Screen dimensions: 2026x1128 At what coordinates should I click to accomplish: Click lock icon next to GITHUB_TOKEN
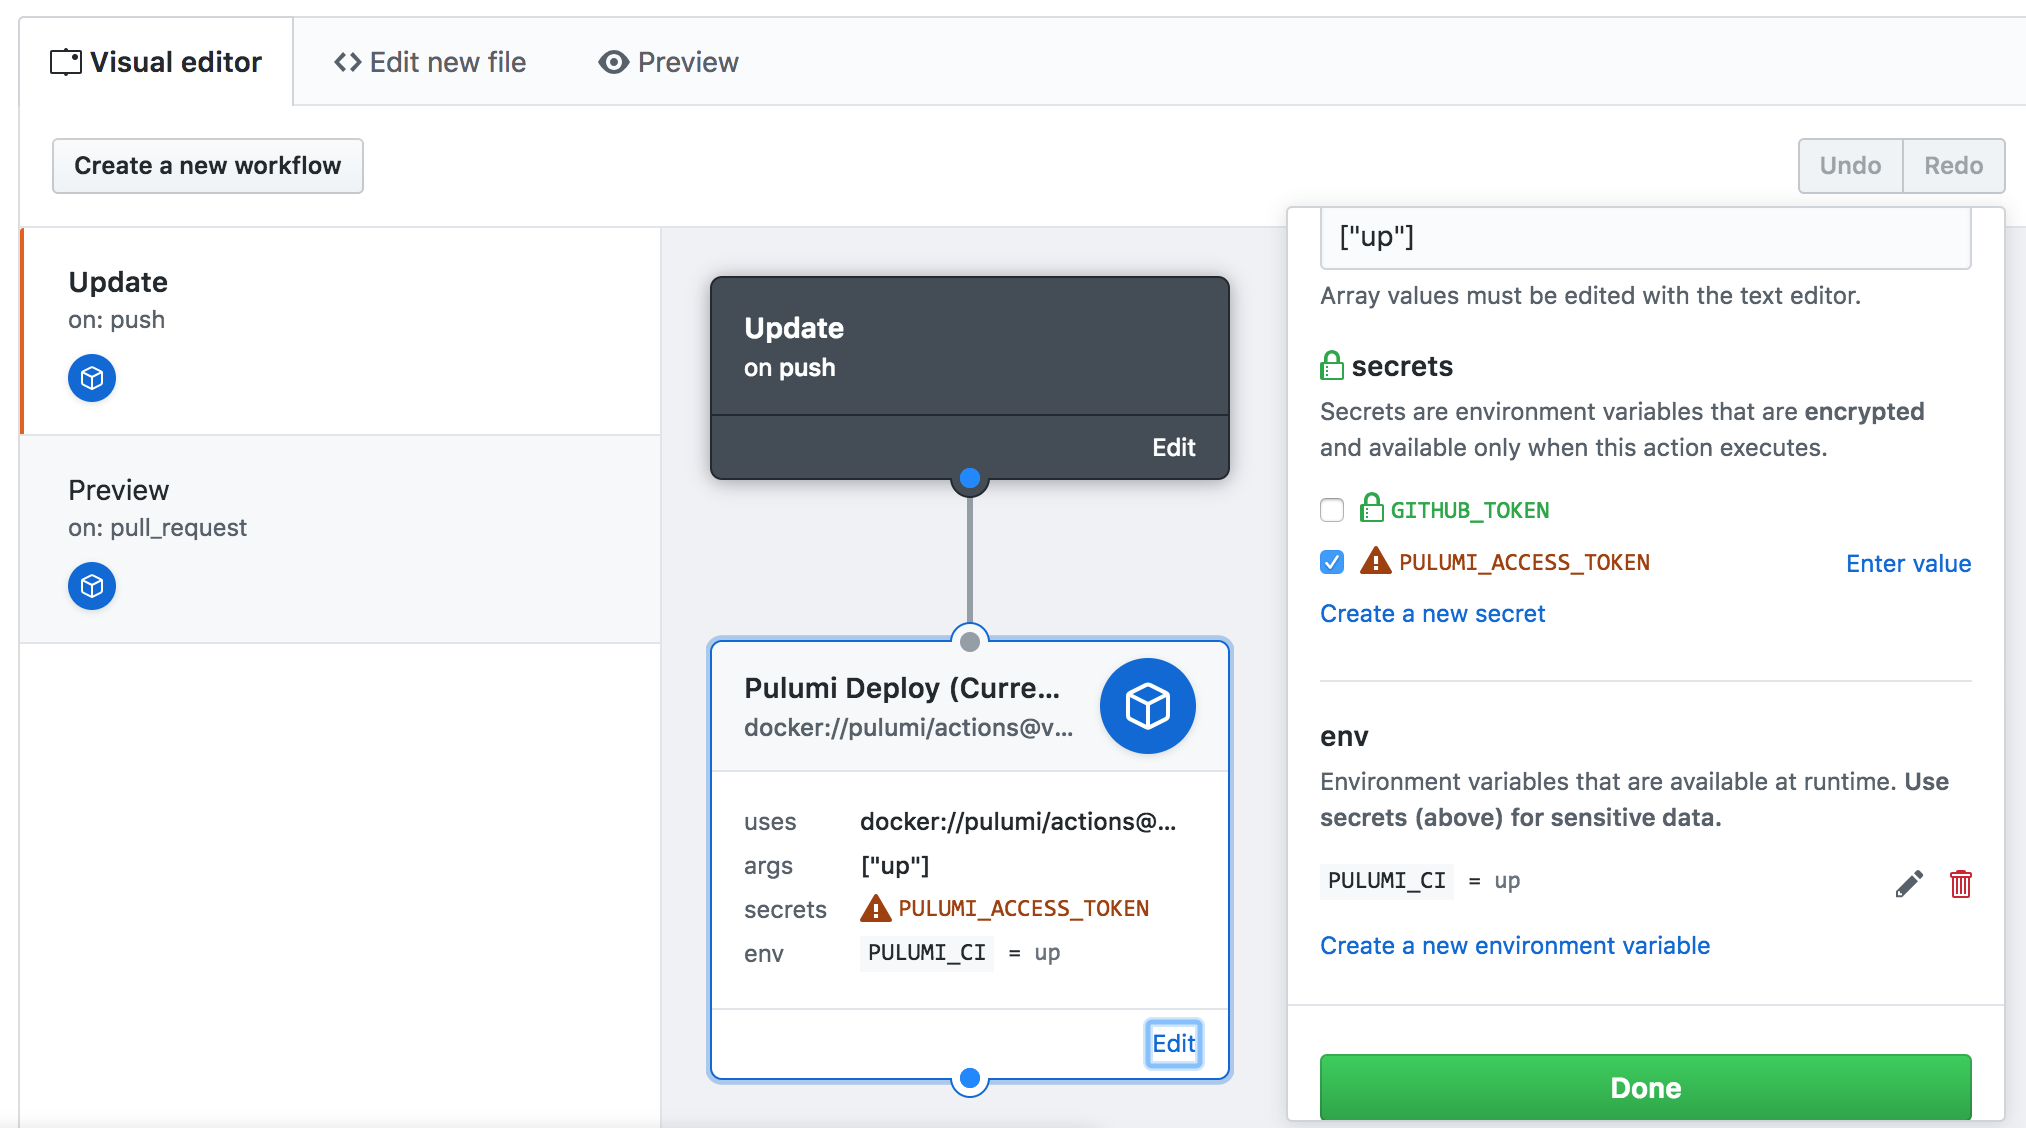coord(1372,508)
